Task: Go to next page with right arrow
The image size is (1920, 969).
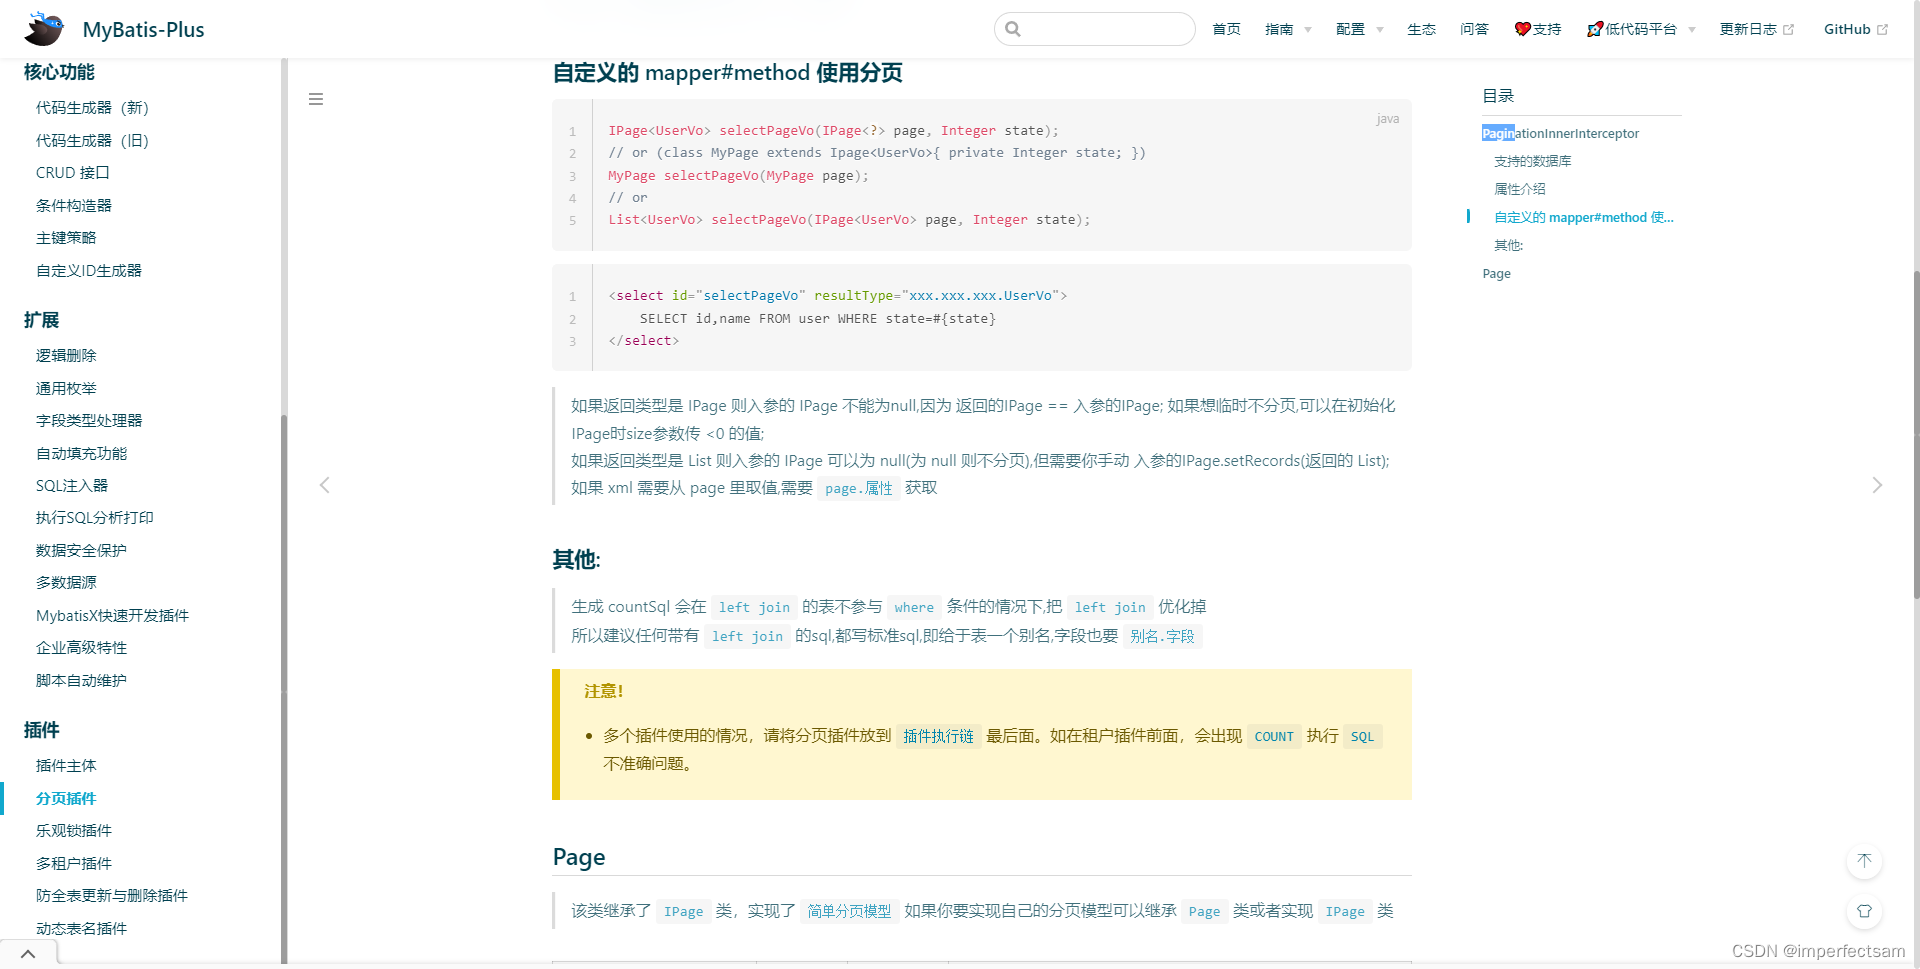Action: click(1877, 485)
